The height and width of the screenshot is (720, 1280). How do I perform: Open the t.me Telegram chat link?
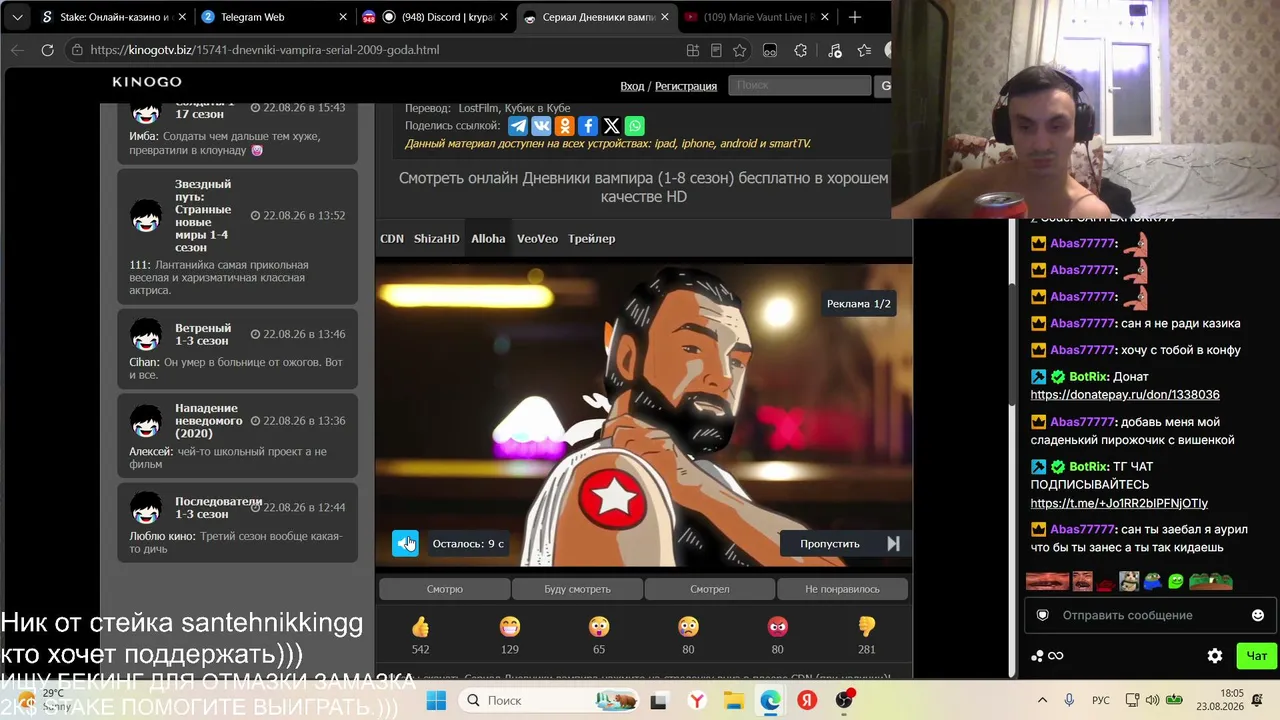1119,503
